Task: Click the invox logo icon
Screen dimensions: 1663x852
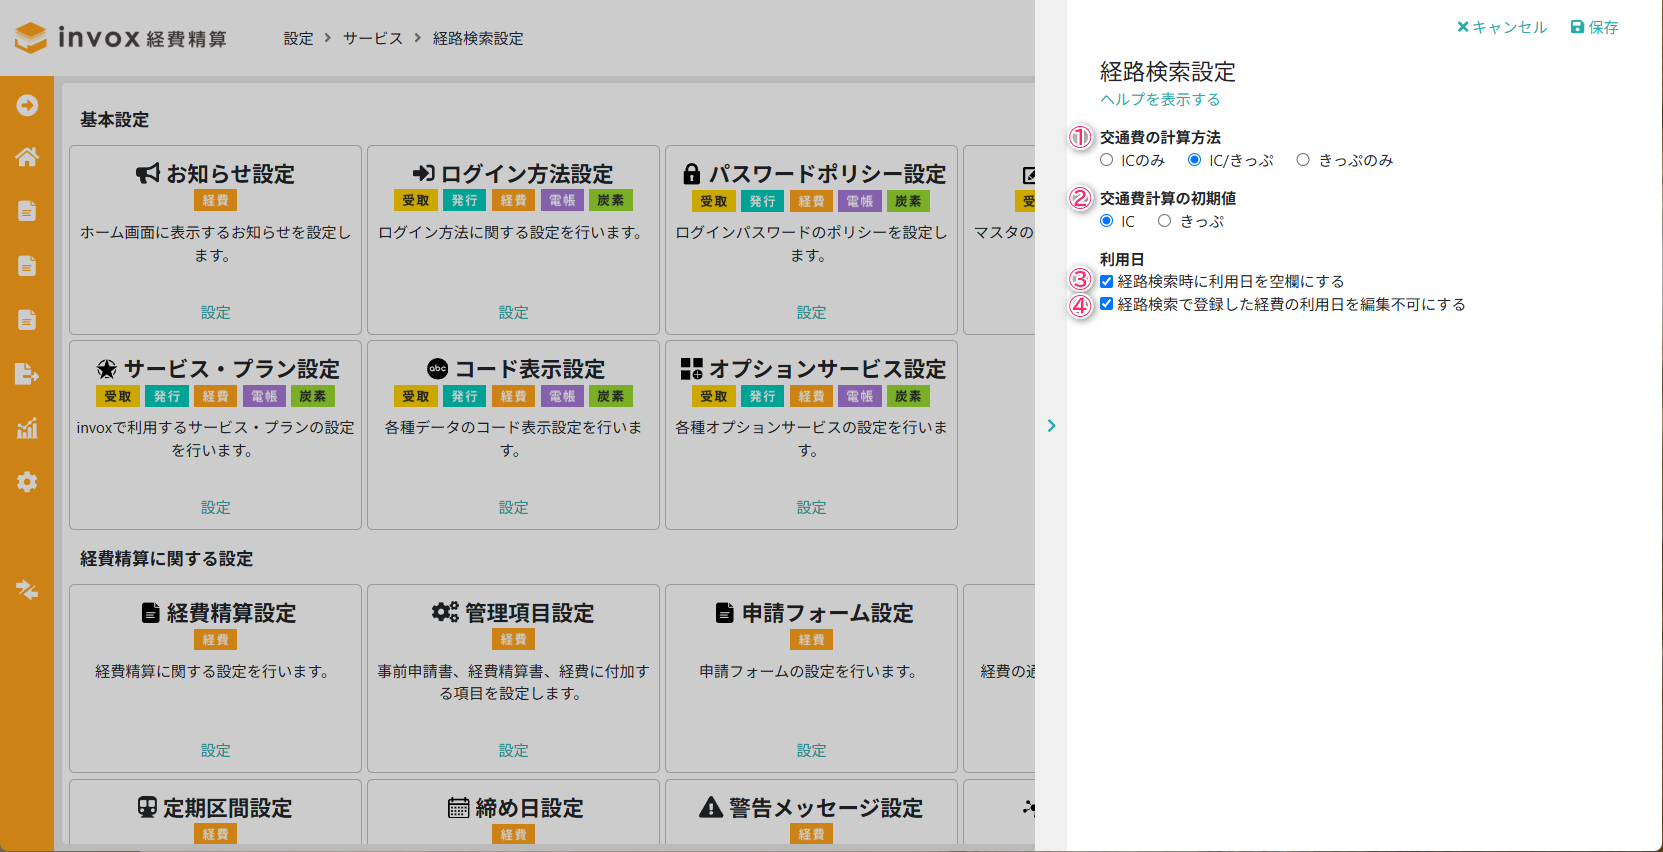Action: (31, 38)
